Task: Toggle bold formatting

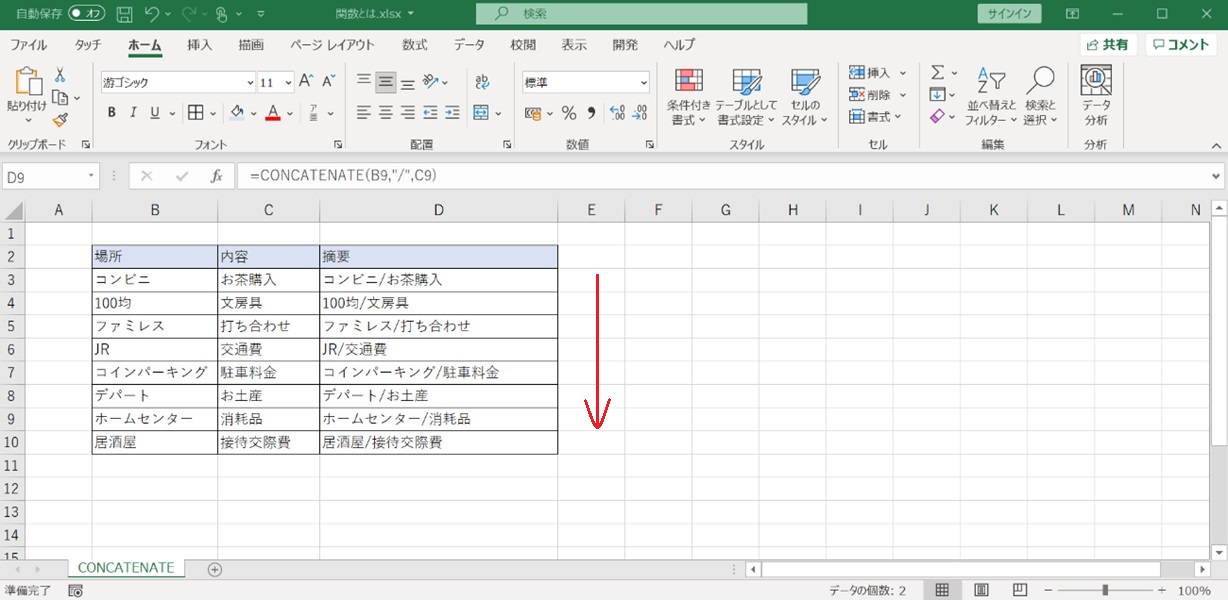Action: pyautogui.click(x=112, y=113)
